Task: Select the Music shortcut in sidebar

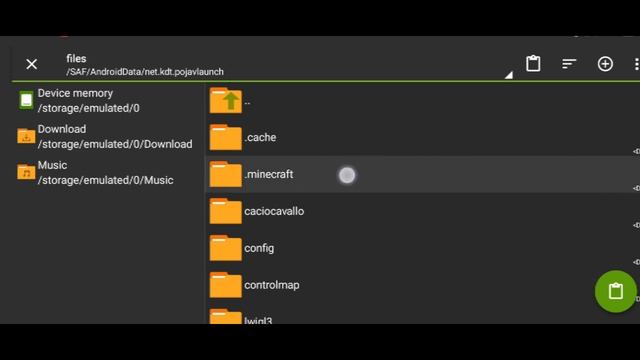Action: pyautogui.click(x=107, y=173)
